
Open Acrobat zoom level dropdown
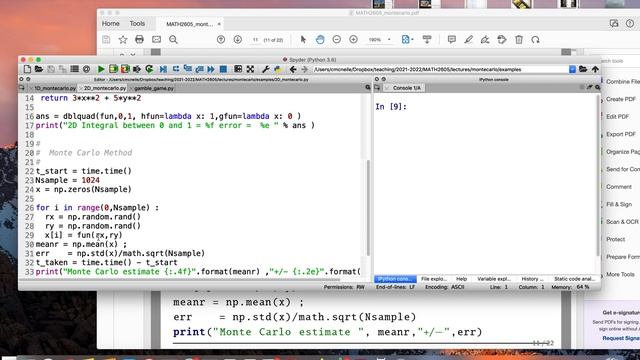pos(389,40)
